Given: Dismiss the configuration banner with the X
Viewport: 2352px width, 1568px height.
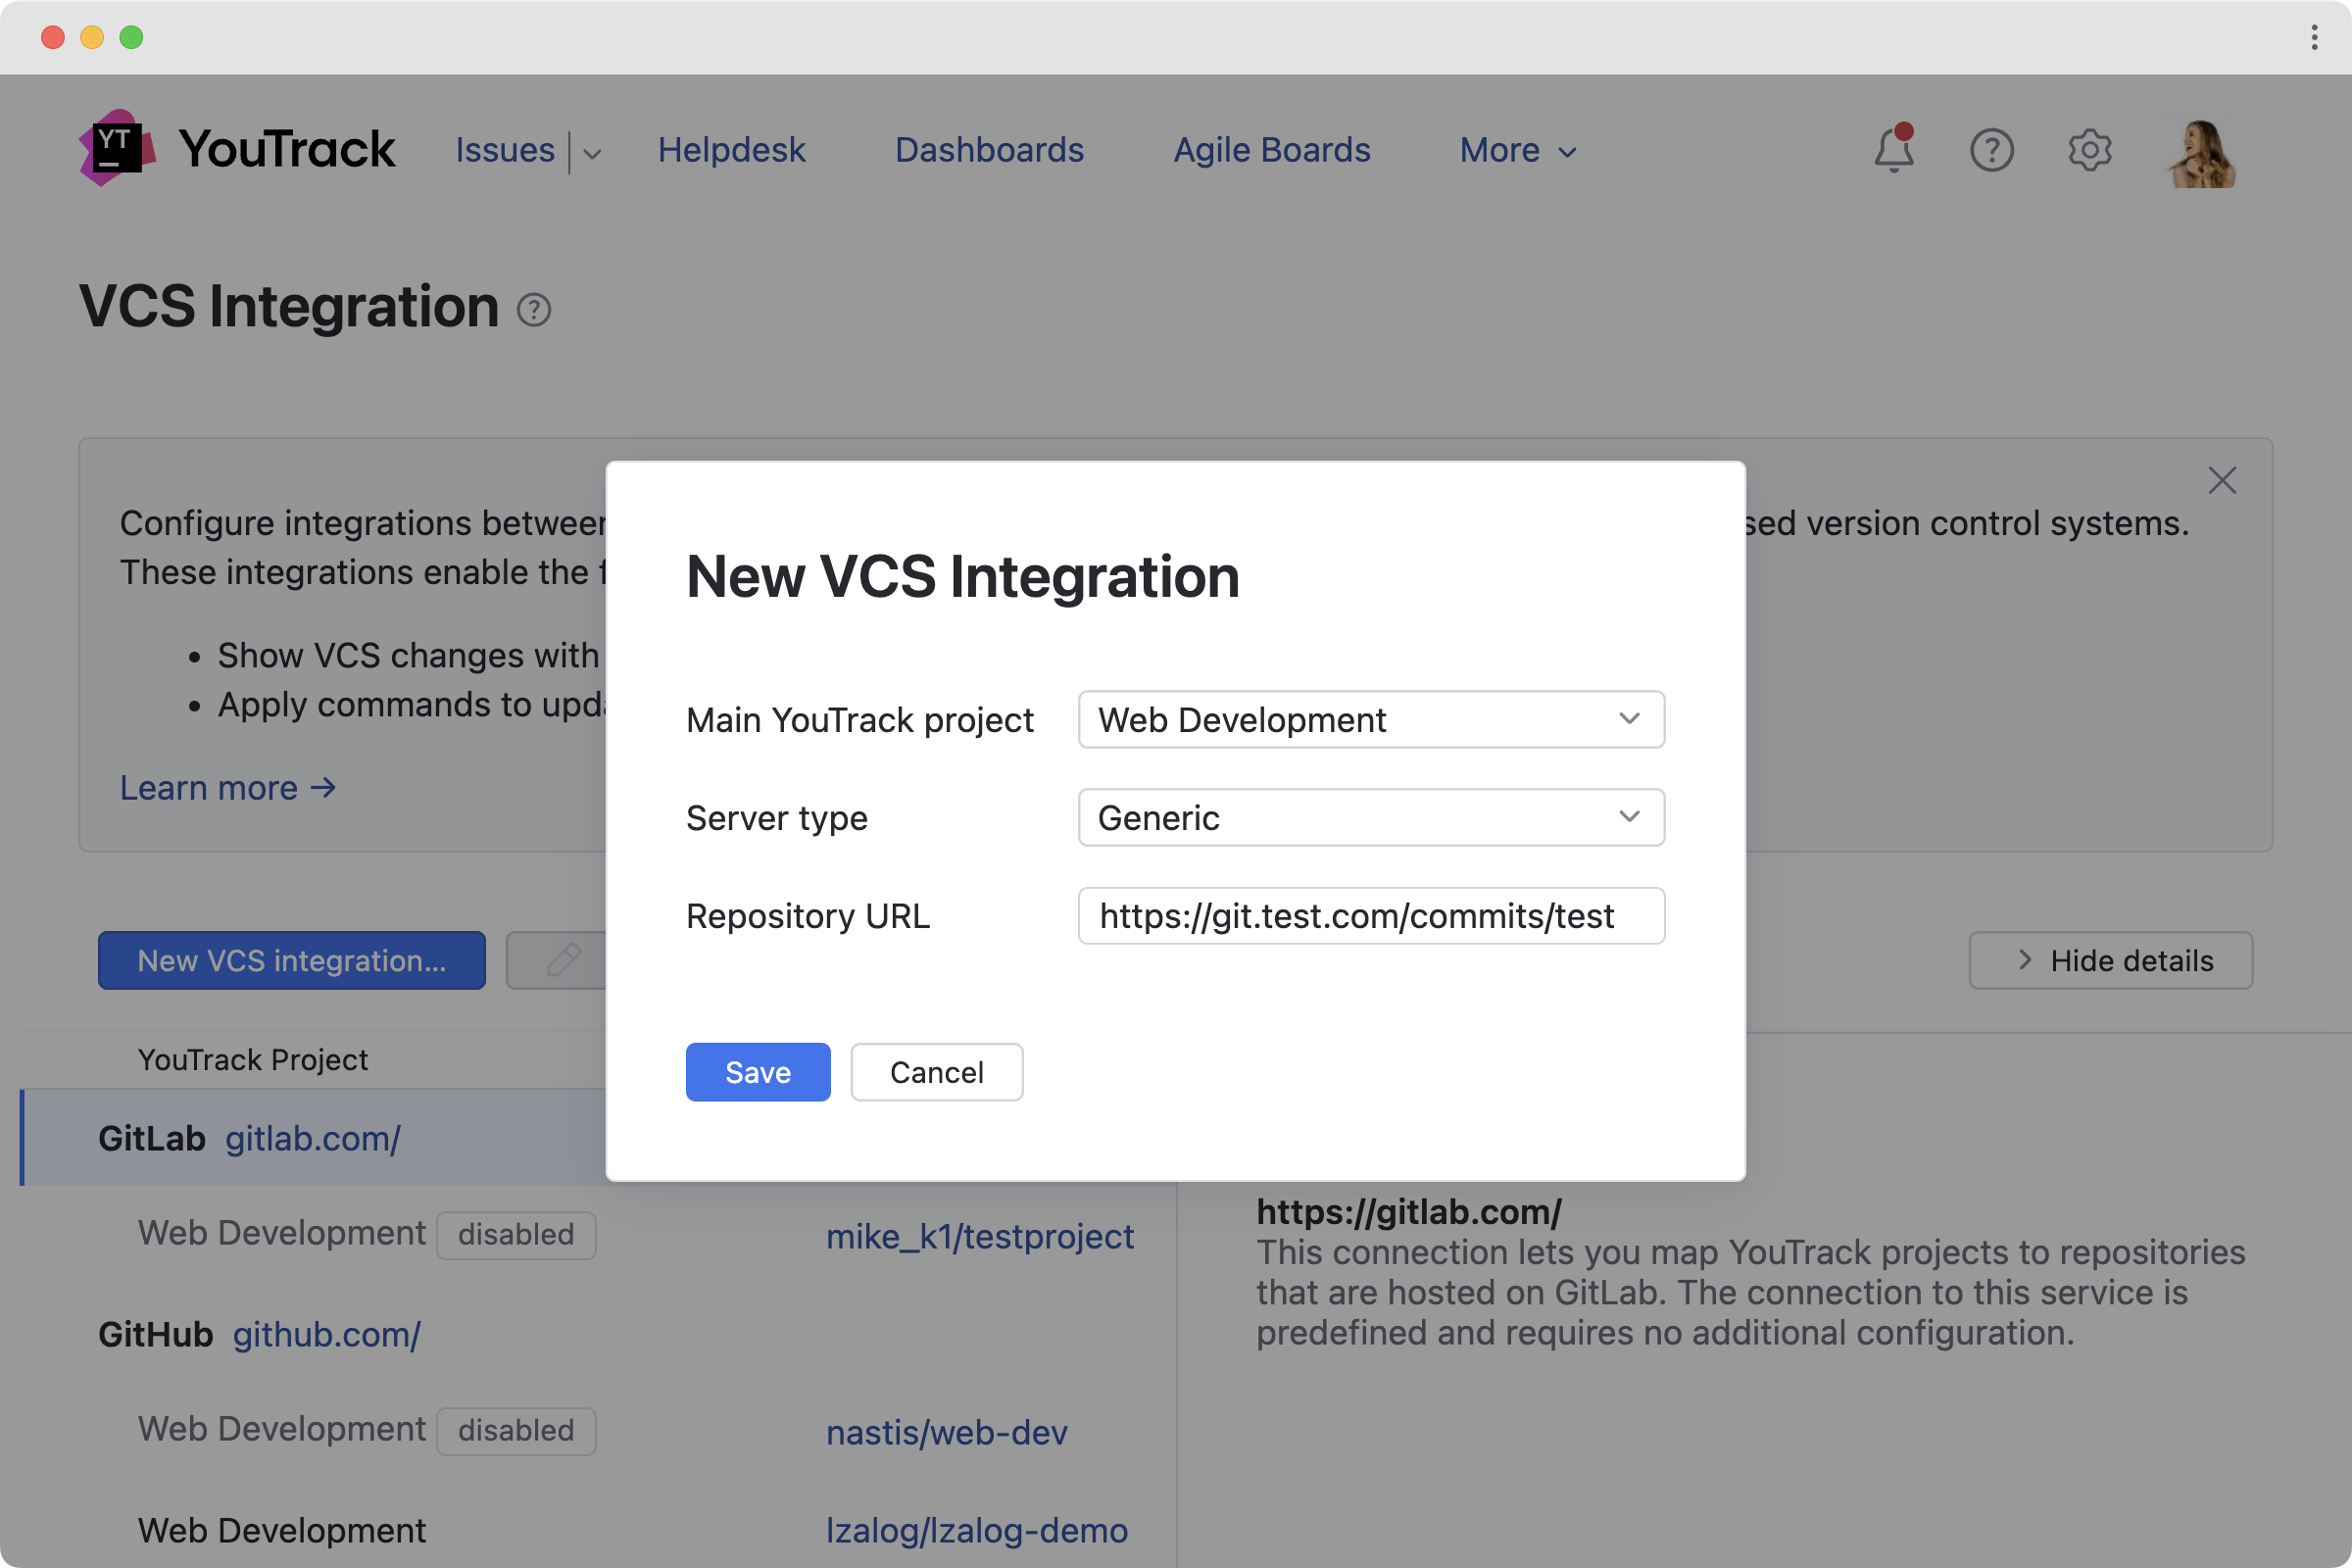Looking at the screenshot, I should click(x=2222, y=481).
